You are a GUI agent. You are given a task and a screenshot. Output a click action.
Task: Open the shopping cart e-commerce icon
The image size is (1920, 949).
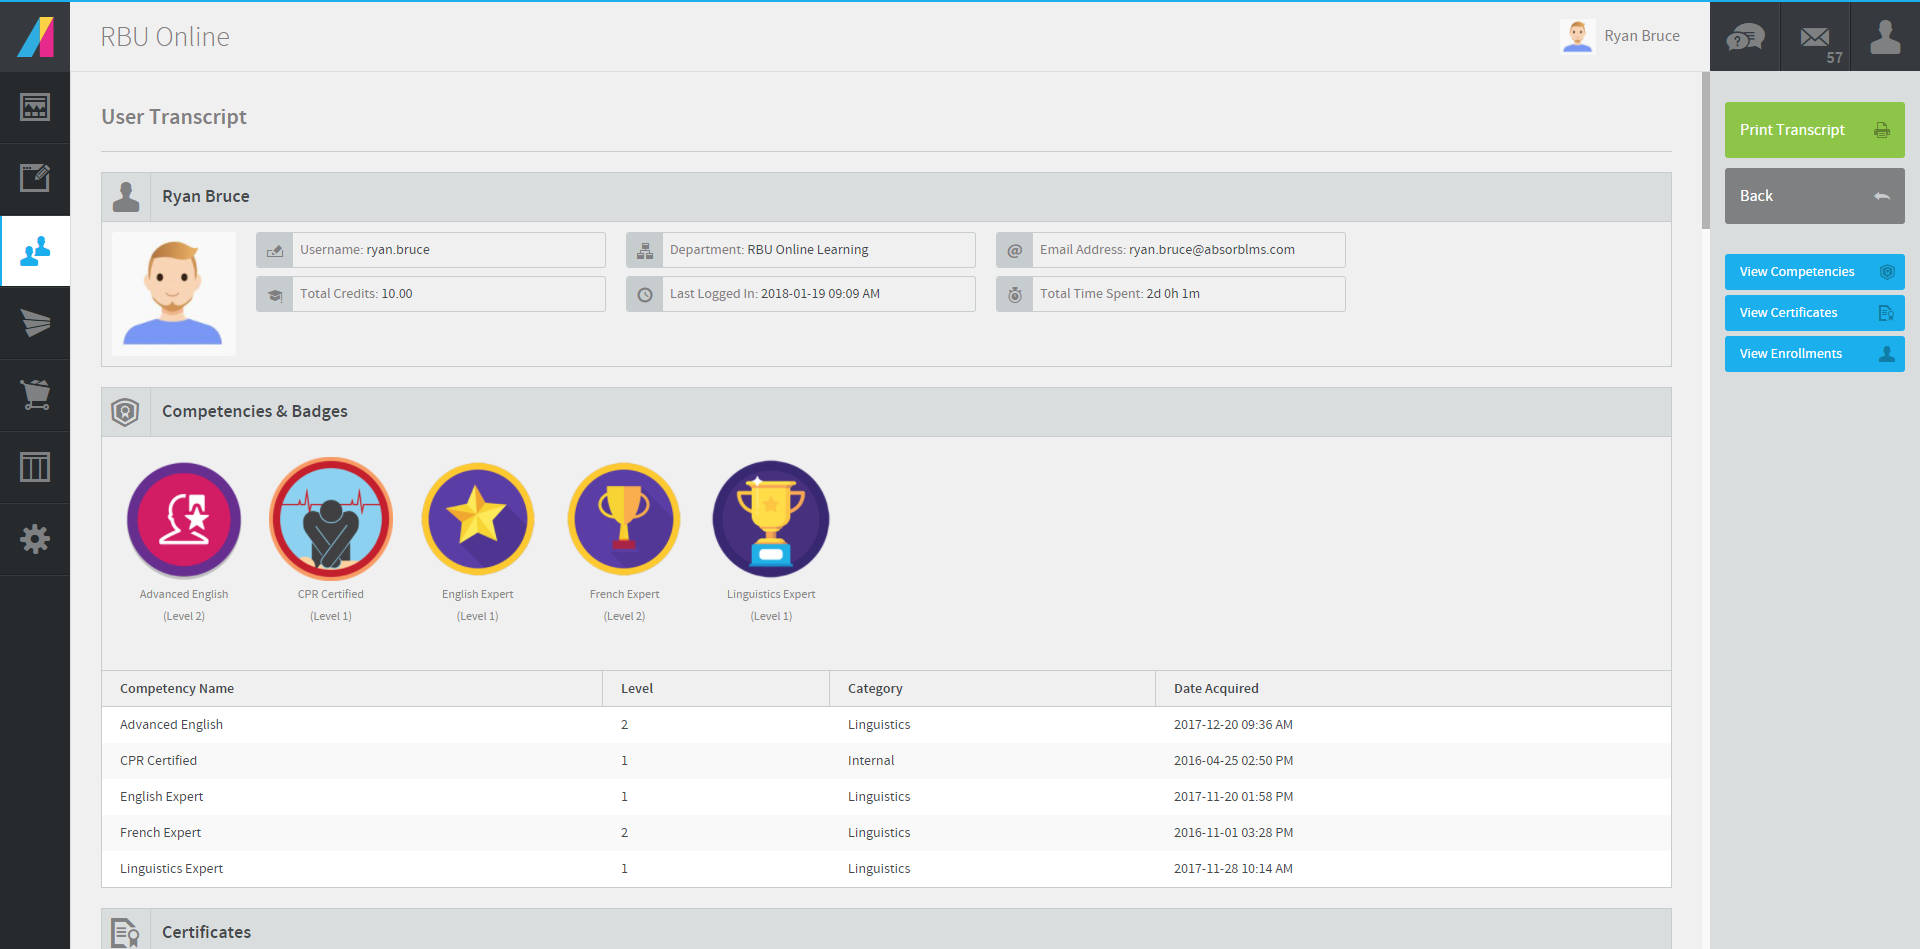(x=35, y=395)
